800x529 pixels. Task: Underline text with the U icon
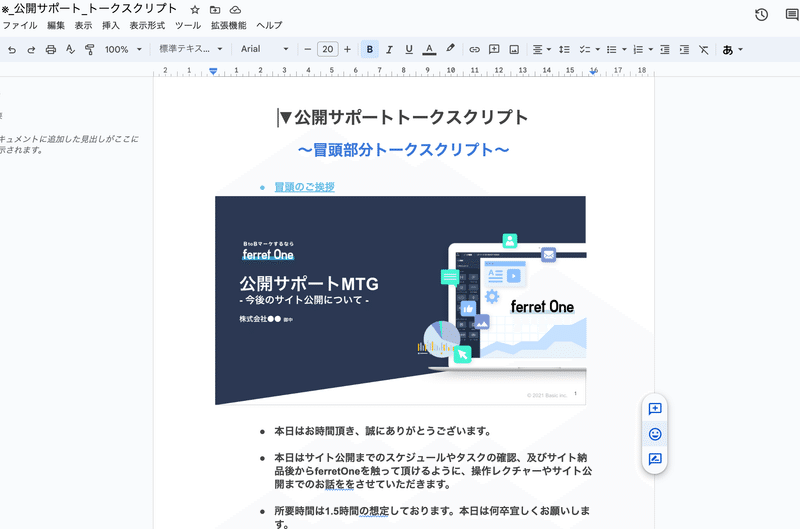(x=409, y=49)
